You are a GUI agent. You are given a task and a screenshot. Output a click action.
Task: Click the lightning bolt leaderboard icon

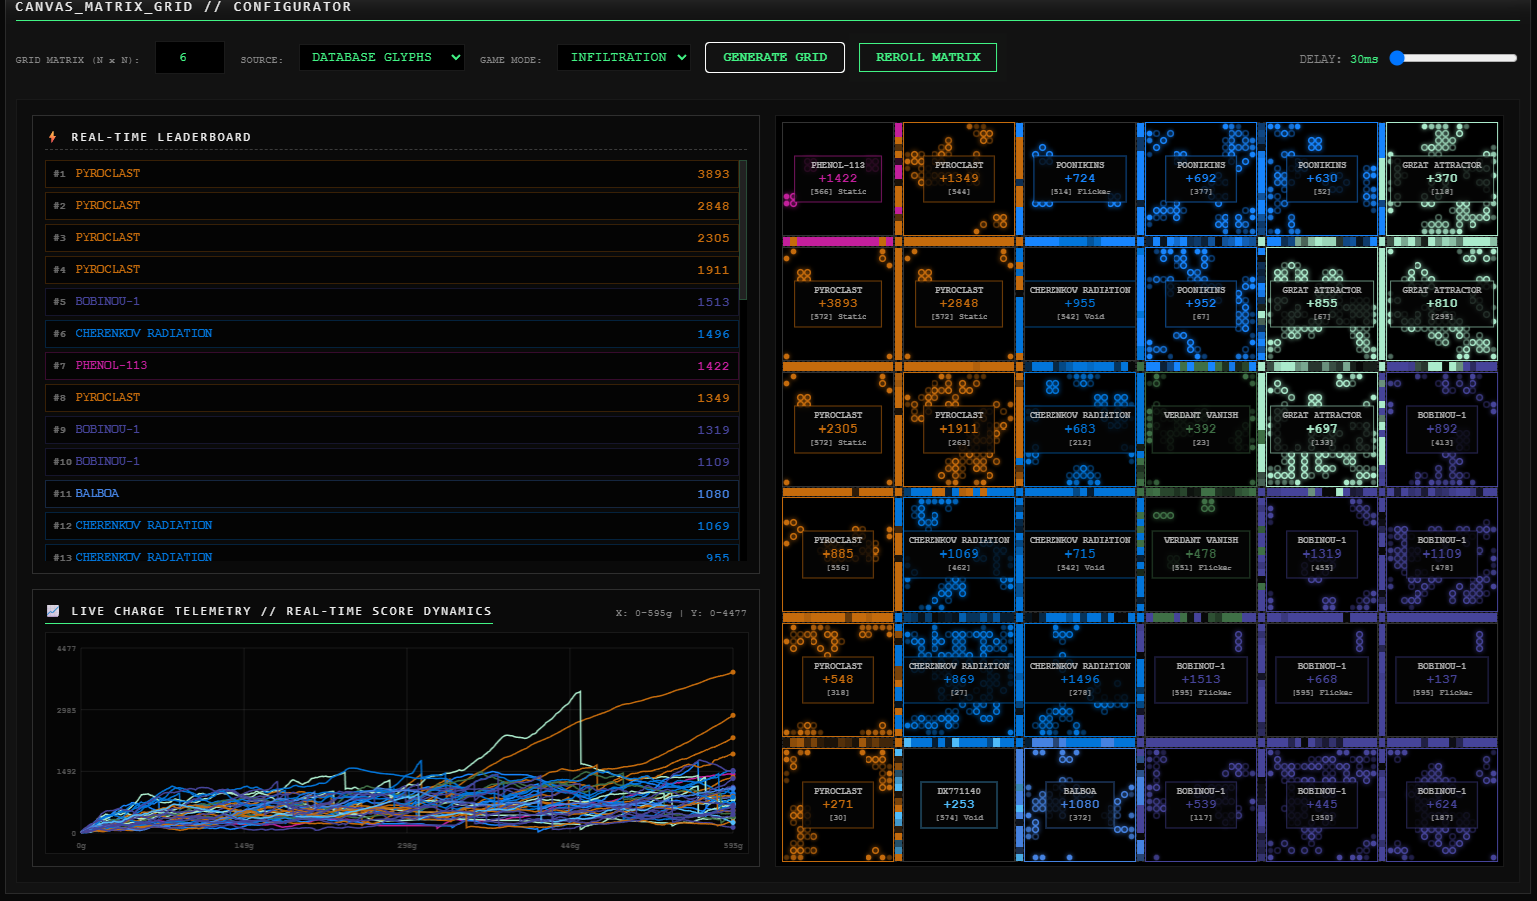pyautogui.click(x=52, y=137)
